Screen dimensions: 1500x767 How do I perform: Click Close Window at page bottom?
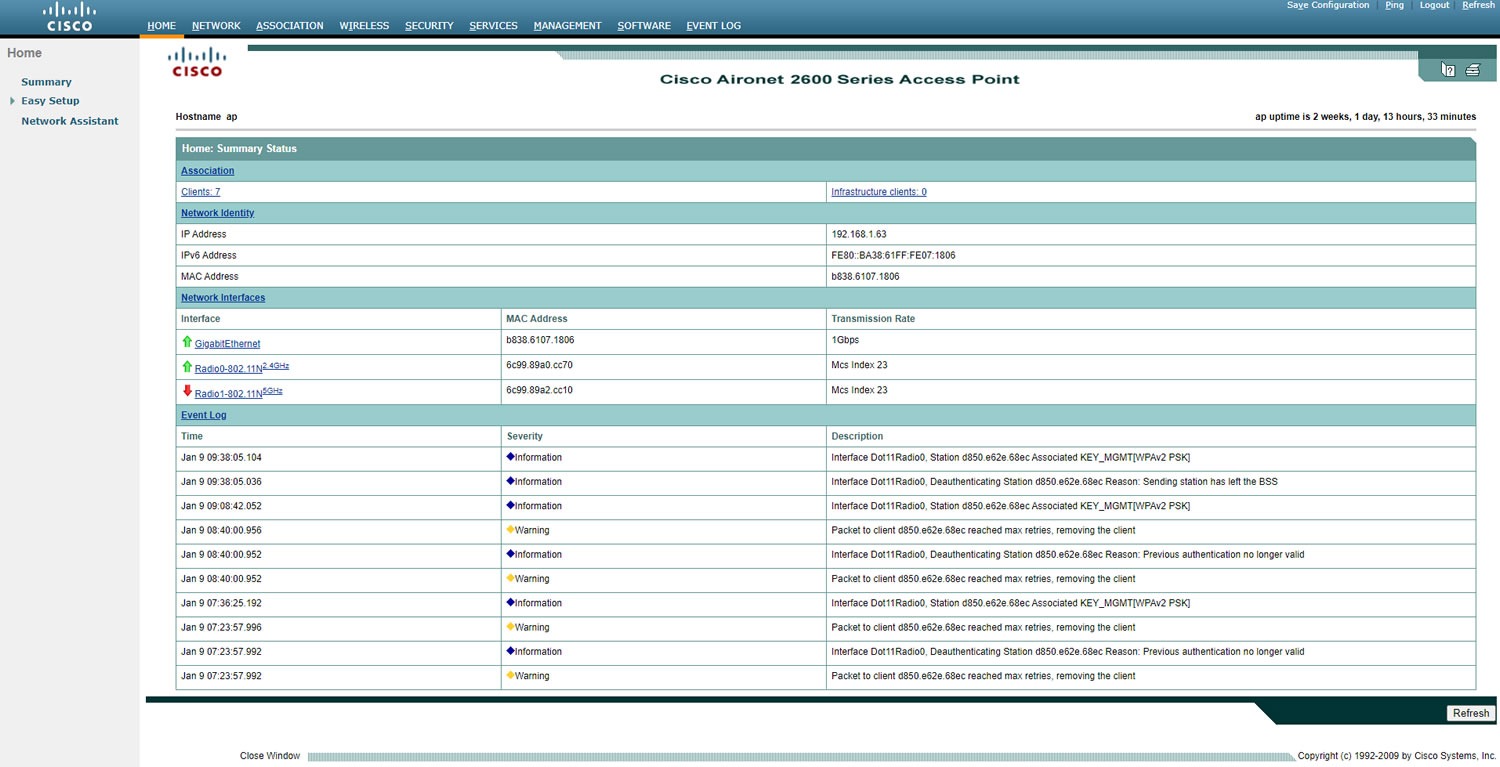pos(270,756)
